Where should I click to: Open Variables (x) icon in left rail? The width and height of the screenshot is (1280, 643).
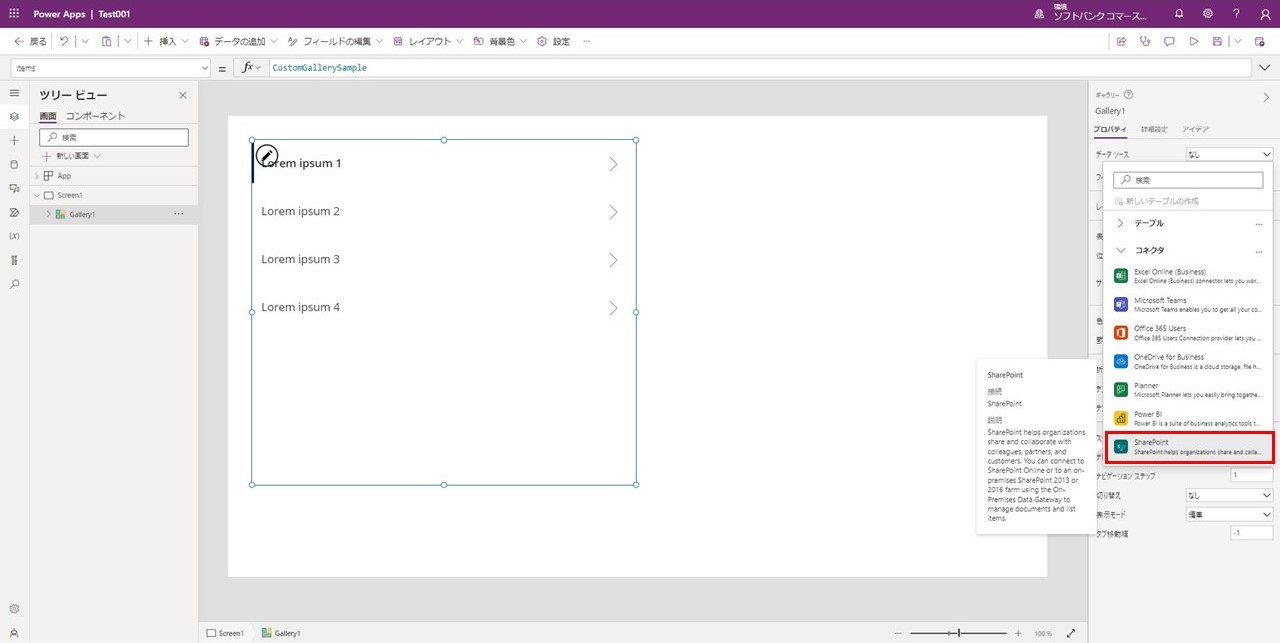tap(14, 236)
